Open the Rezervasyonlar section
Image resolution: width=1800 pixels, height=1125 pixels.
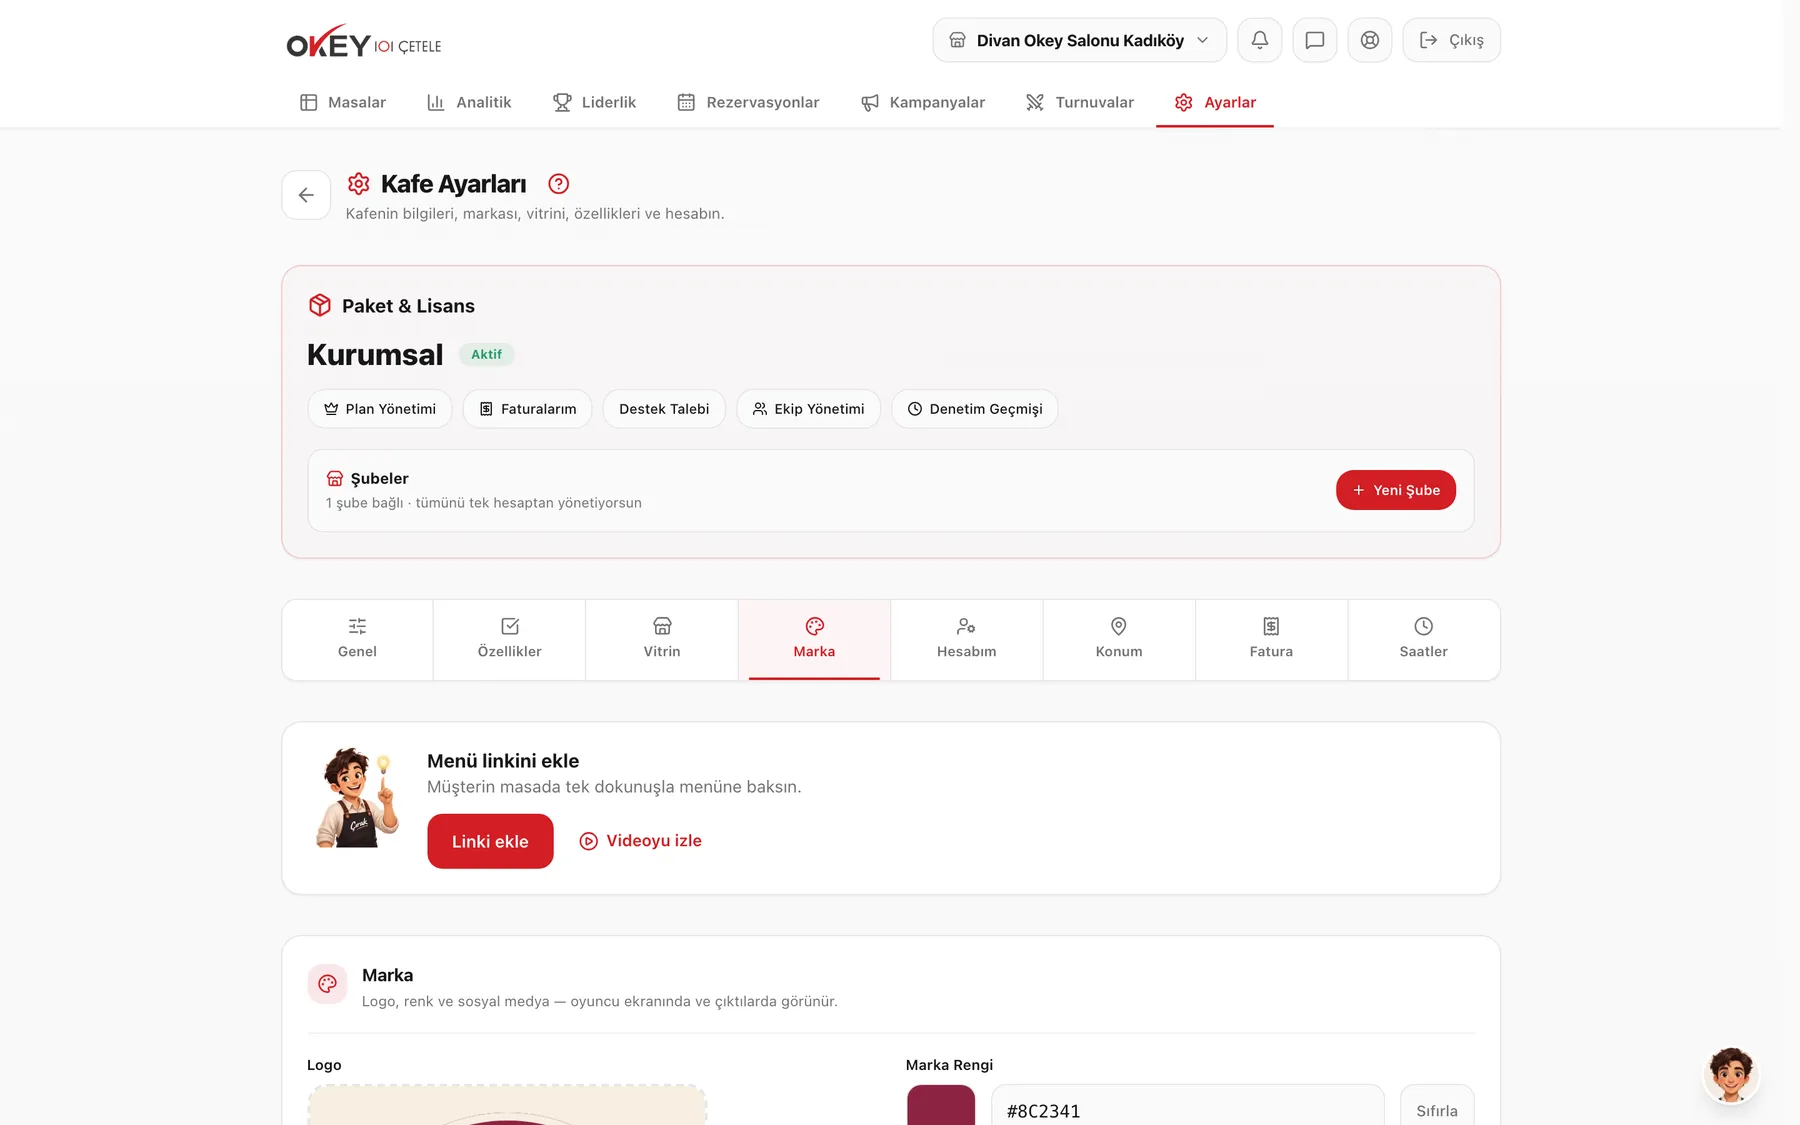tap(748, 102)
